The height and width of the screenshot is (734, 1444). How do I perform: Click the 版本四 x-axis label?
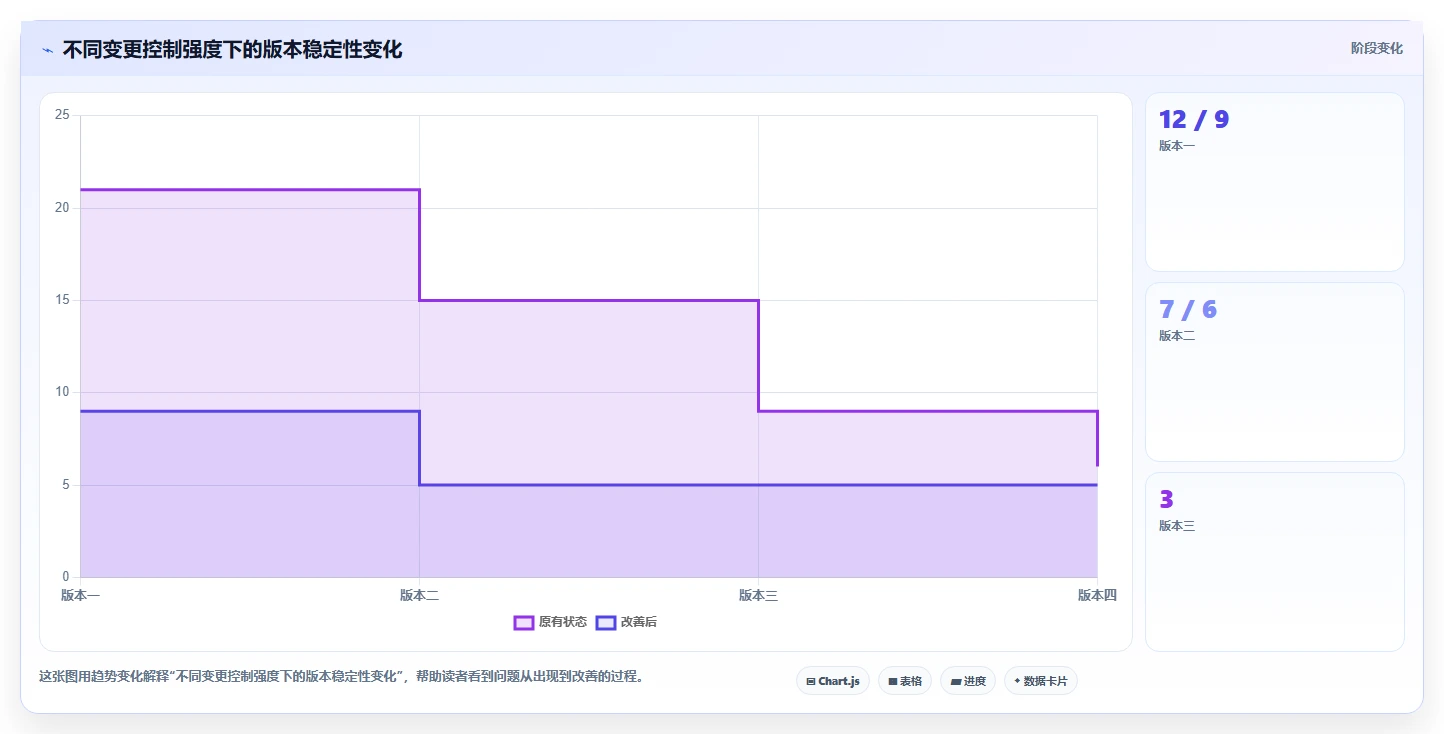[1097, 596]
